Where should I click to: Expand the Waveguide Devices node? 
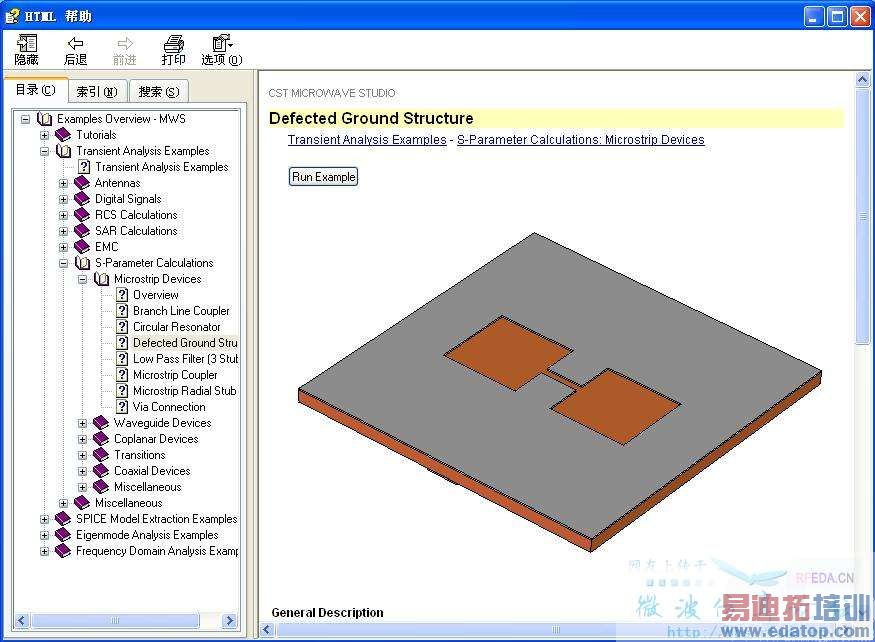point(82,423)
